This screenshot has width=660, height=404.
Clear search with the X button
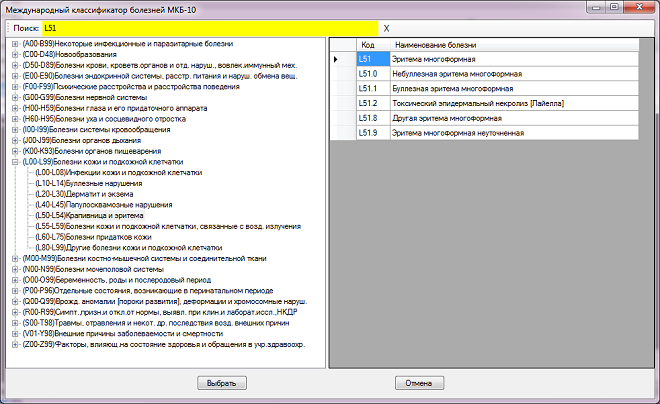click(x=386, y=29)
